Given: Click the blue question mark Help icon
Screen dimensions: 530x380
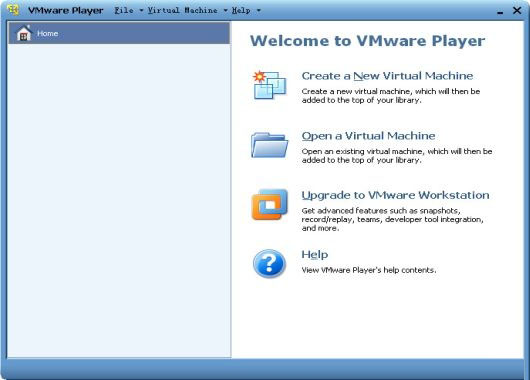Looking at the screenshot, I should click(x=269, y=264).
